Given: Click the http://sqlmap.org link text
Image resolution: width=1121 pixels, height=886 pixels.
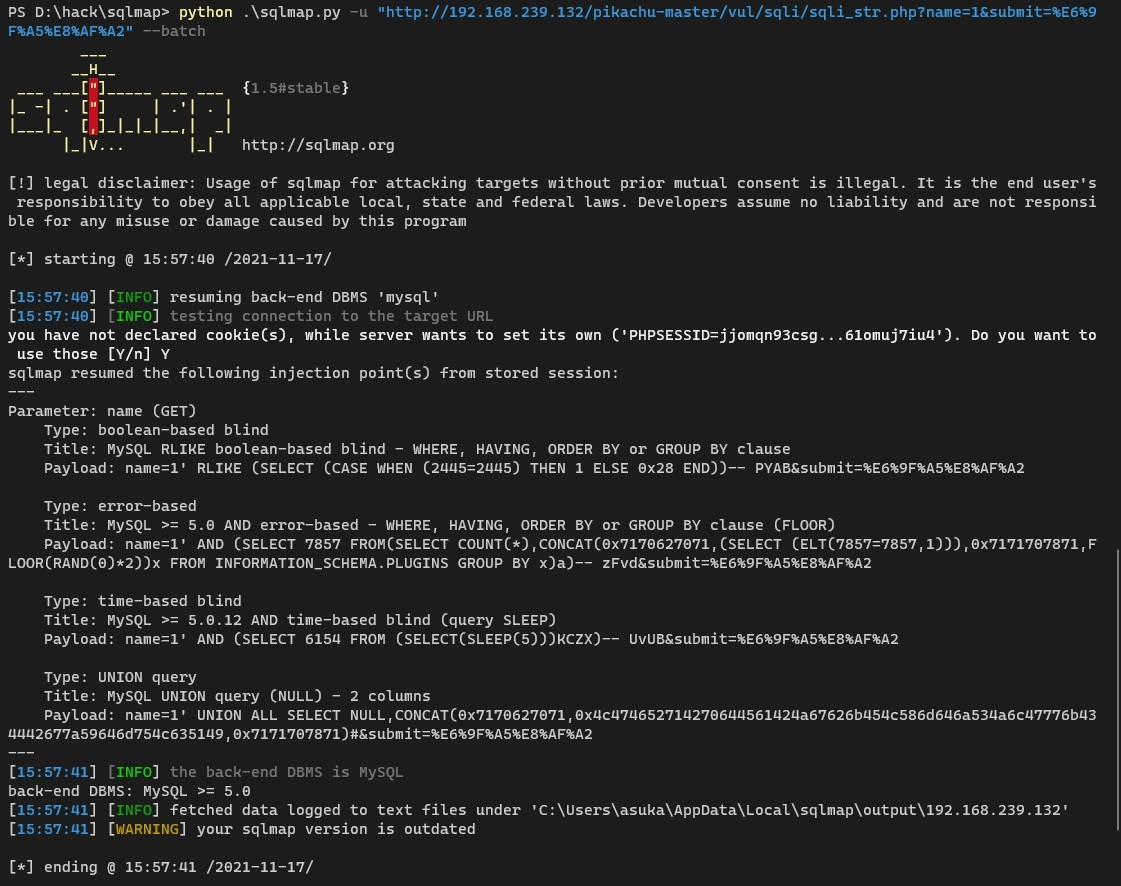Looking at the screenshot, I should coord(318,145).
